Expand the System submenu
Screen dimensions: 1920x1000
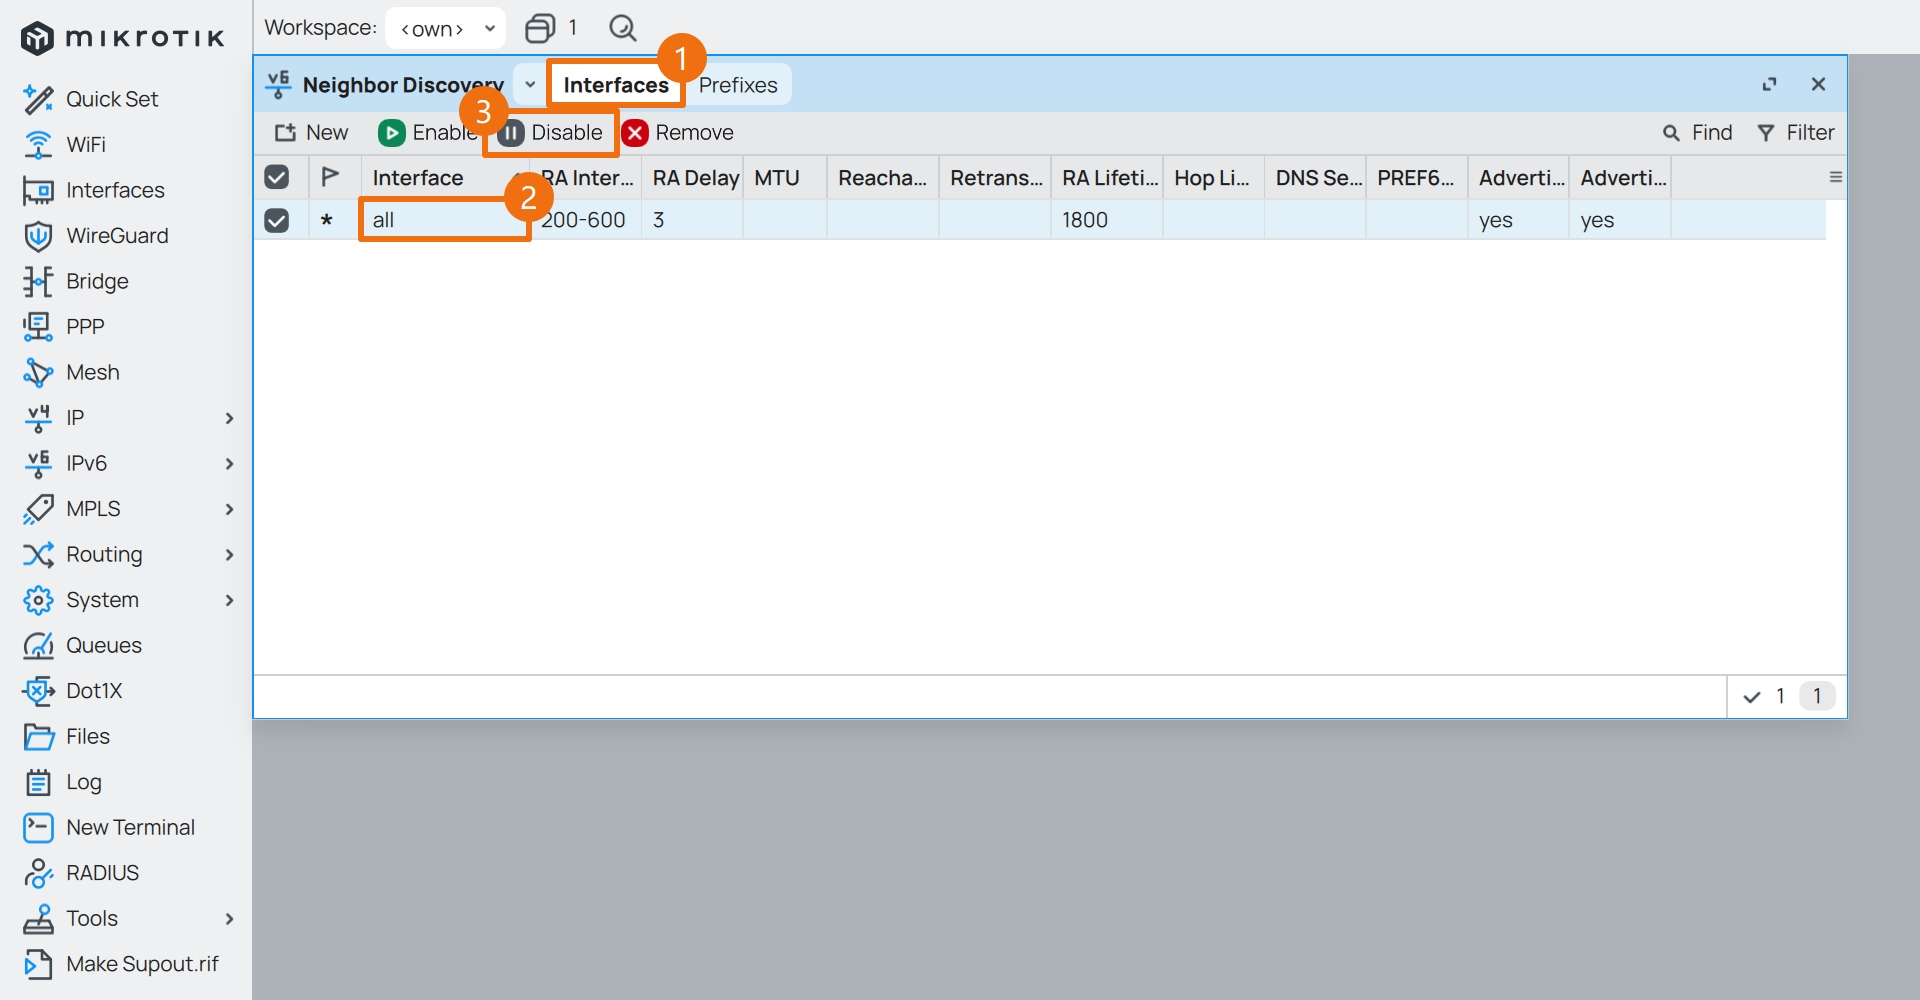(229, 600)
